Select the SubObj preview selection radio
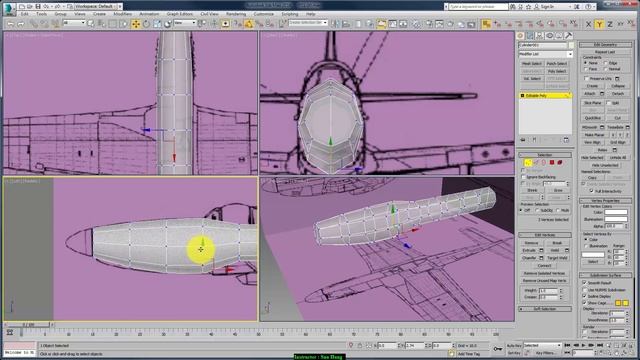The height and width of the screenshot is (360, 640). [x=537, y=210]
